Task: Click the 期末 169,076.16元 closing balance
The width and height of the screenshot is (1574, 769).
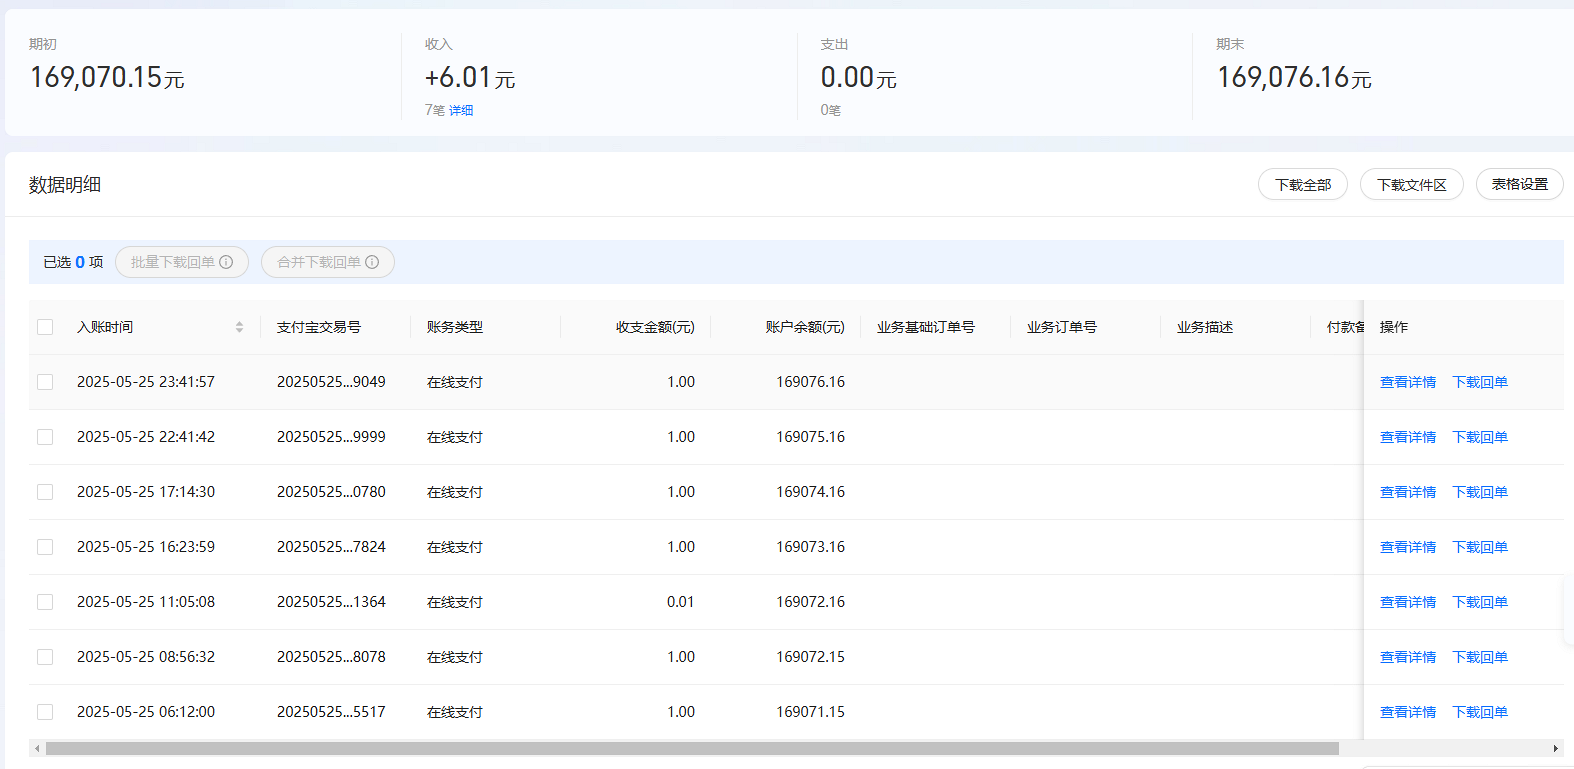Action: click(1294, 77)
